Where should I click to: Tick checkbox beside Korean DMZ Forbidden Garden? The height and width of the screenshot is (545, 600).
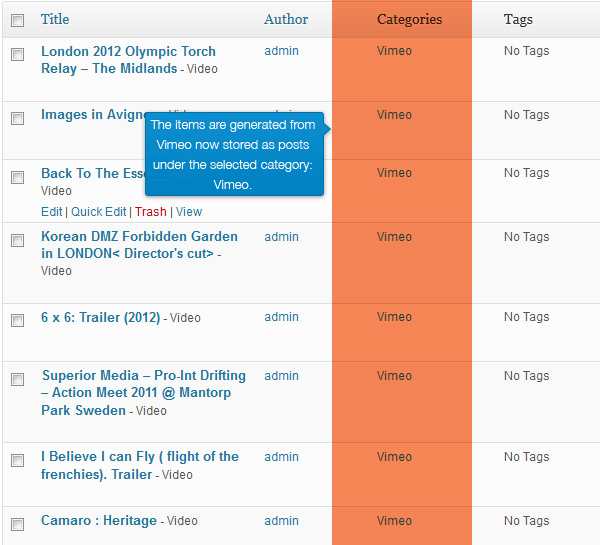coord(17,240)
